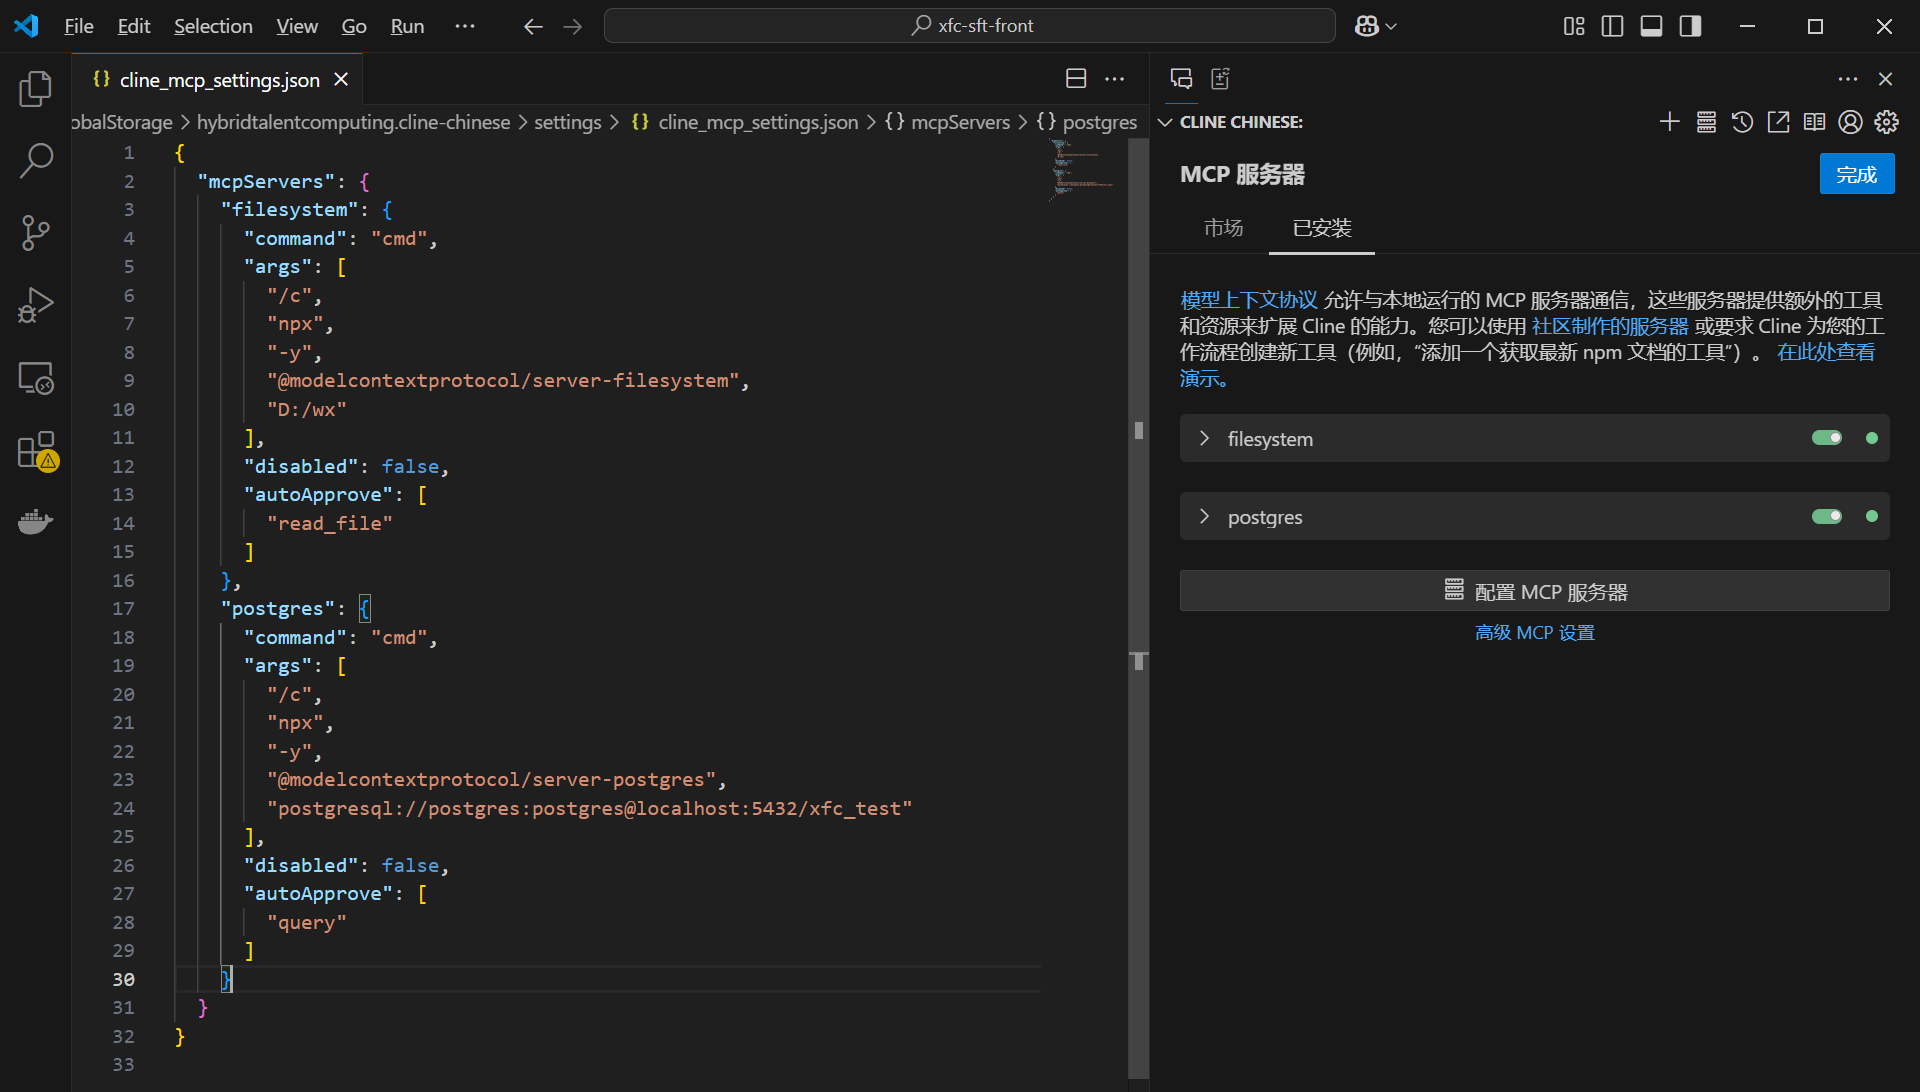Open Run and Debug view
Screen dimensions: 1920x1092
[x=36, y=305]
